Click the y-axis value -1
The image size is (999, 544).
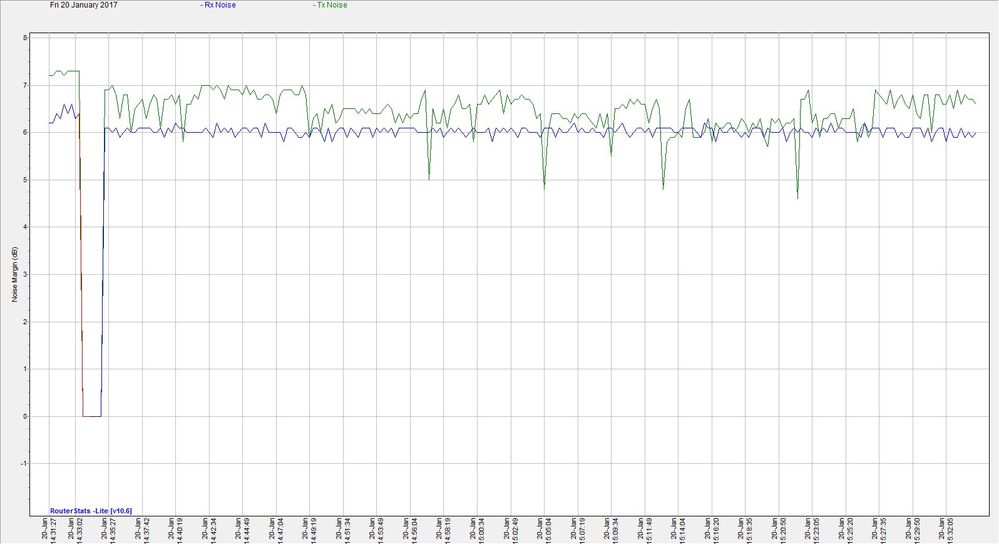[x=24, y=464]
